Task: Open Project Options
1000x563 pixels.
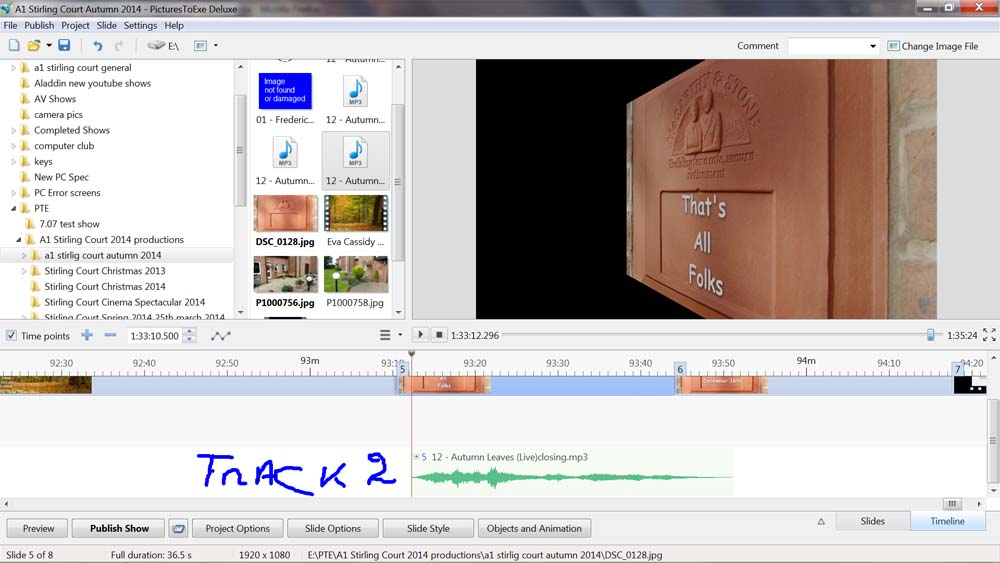Action: coord(237,529)
